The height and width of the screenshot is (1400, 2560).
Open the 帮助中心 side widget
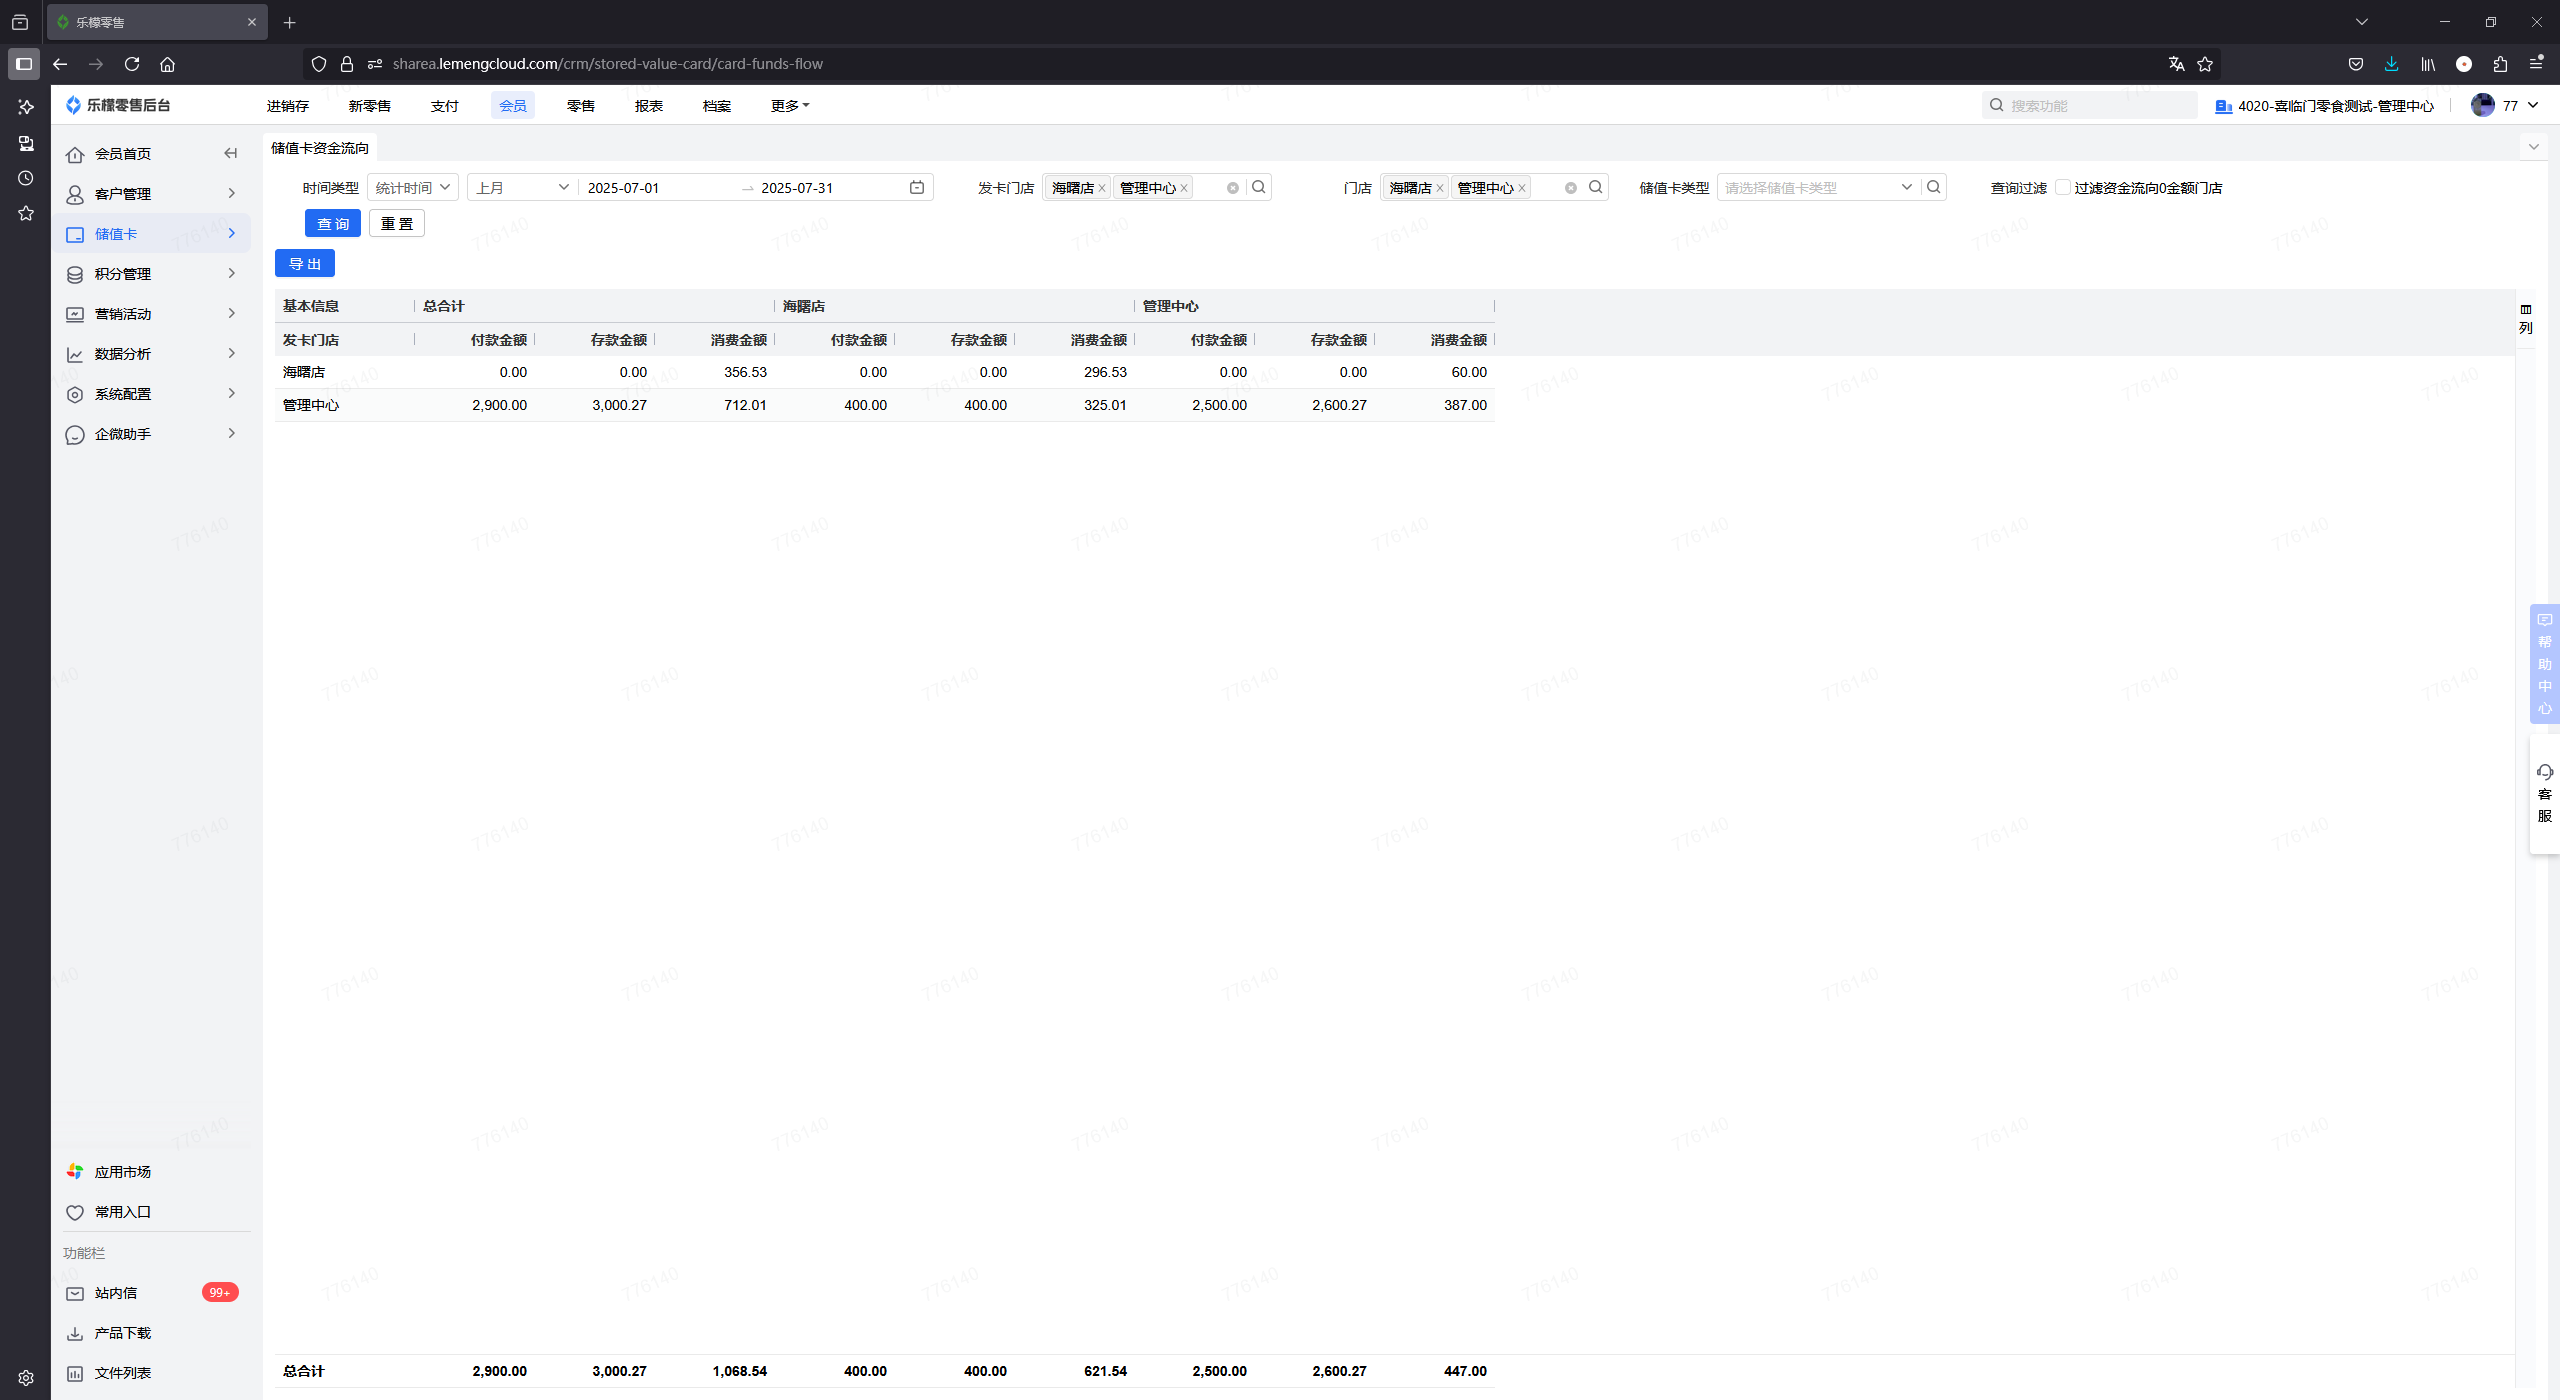coord(2545,664)
